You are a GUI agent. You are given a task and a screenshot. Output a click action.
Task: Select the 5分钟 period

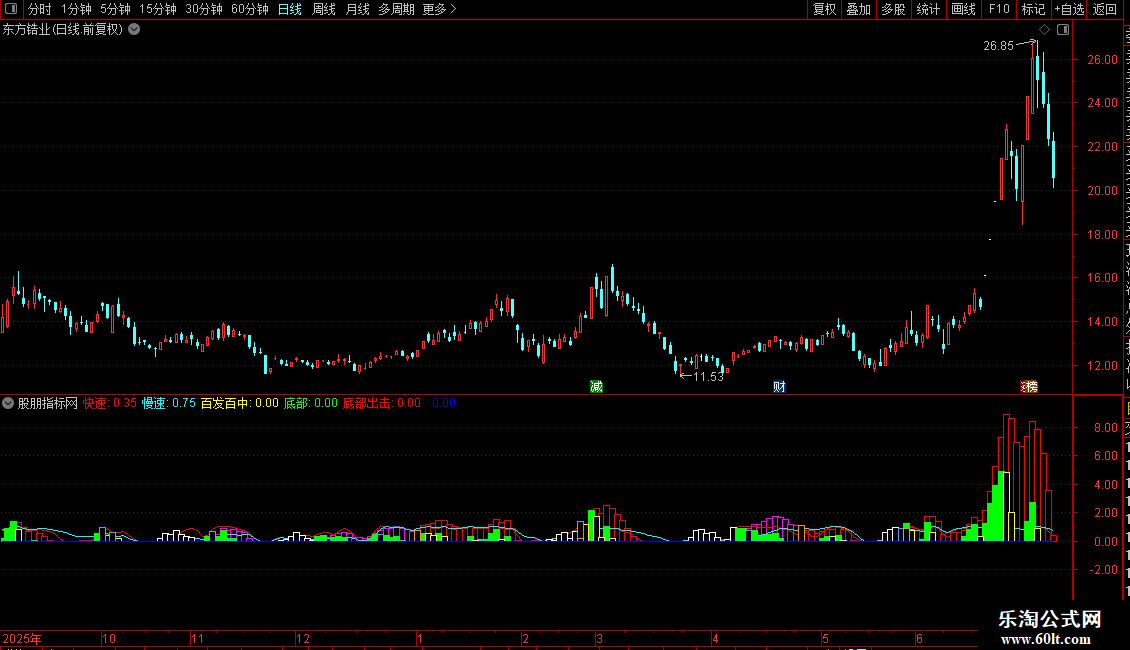point(115,9)
